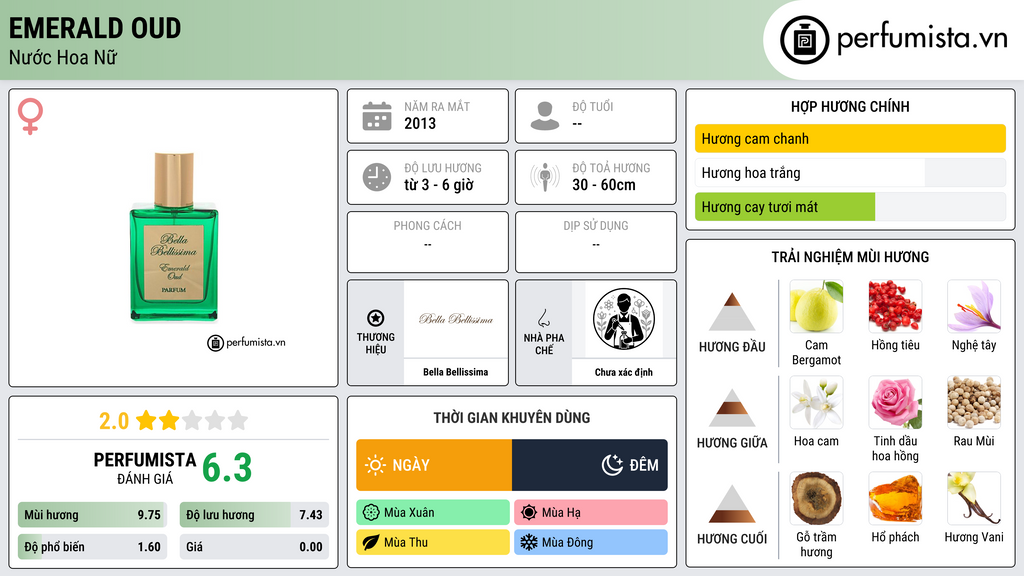Click the Dịp sử dụng occasion box
Screen dimensions: 1024x576
tap(596, 242)
